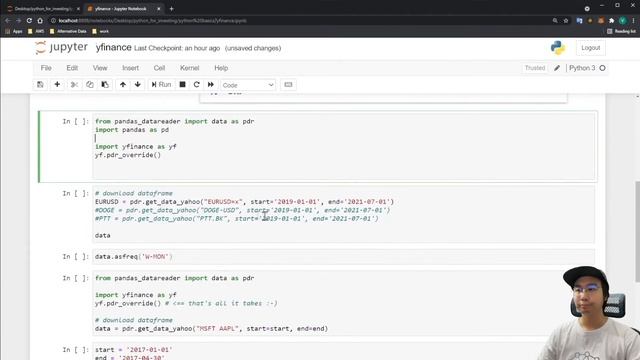Go back in the browser
The width and height of the screenshot is (640, 360).
pos(8,20)
